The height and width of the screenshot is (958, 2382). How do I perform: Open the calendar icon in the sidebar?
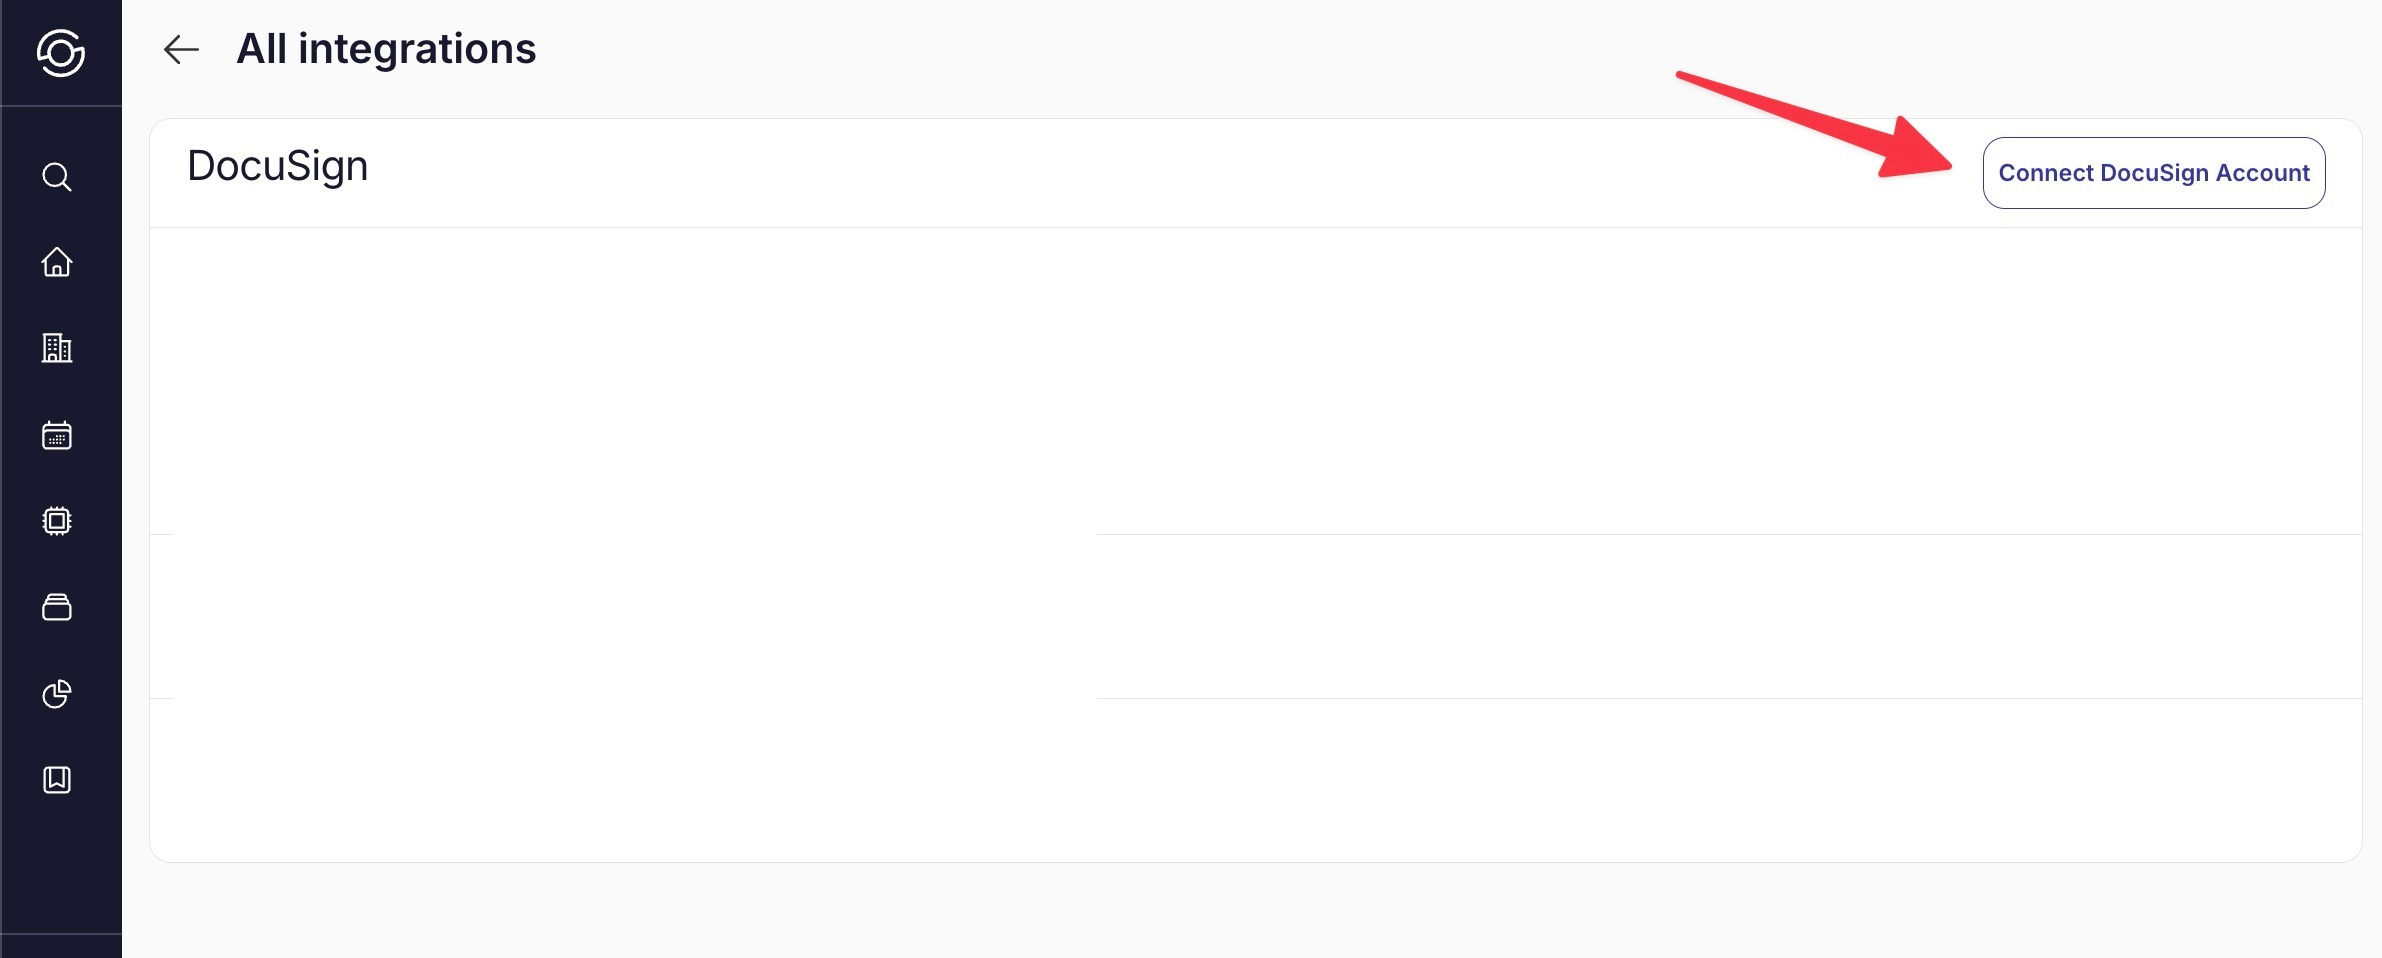pos(57,435)
